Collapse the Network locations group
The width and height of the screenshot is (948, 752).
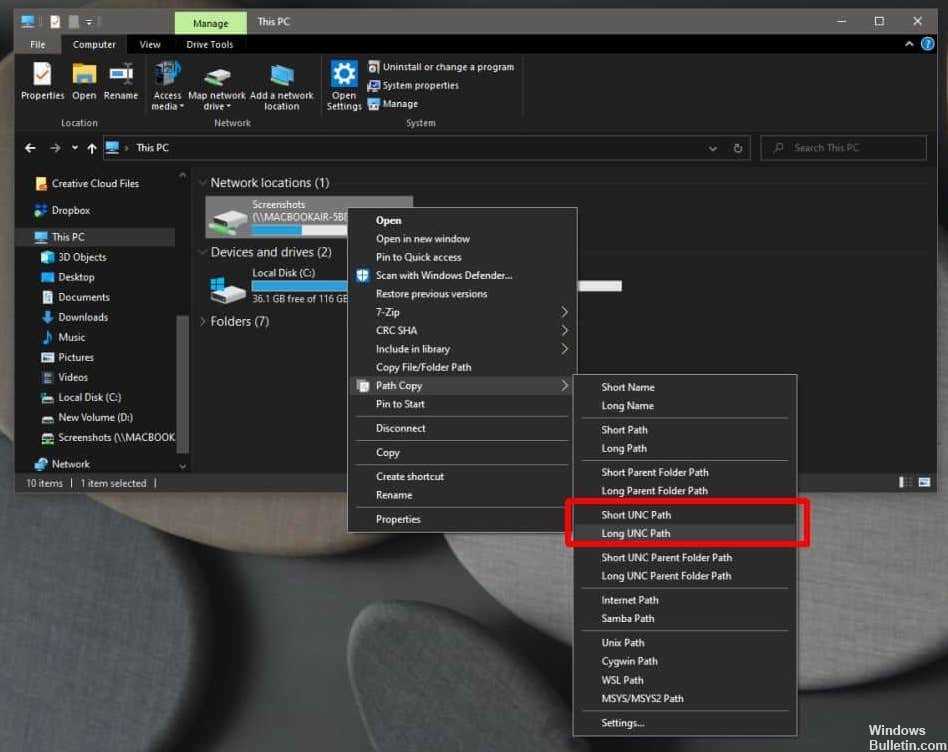click(x=203, y=183)
